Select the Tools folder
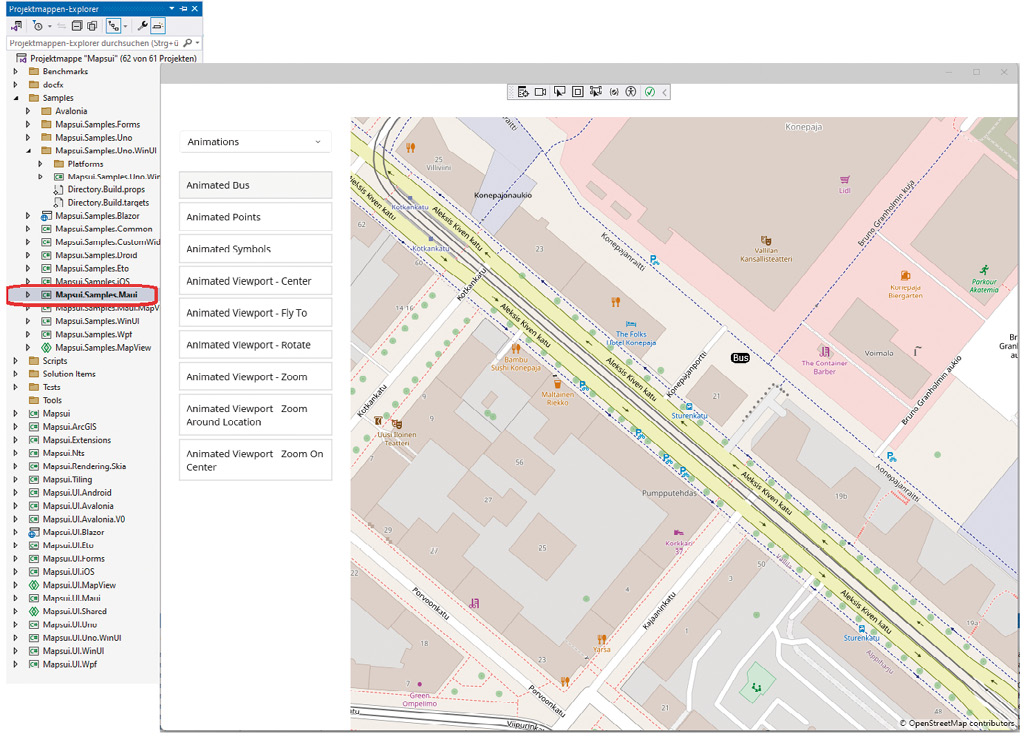This screenshot has height=740, width=1032. (52, 400)
